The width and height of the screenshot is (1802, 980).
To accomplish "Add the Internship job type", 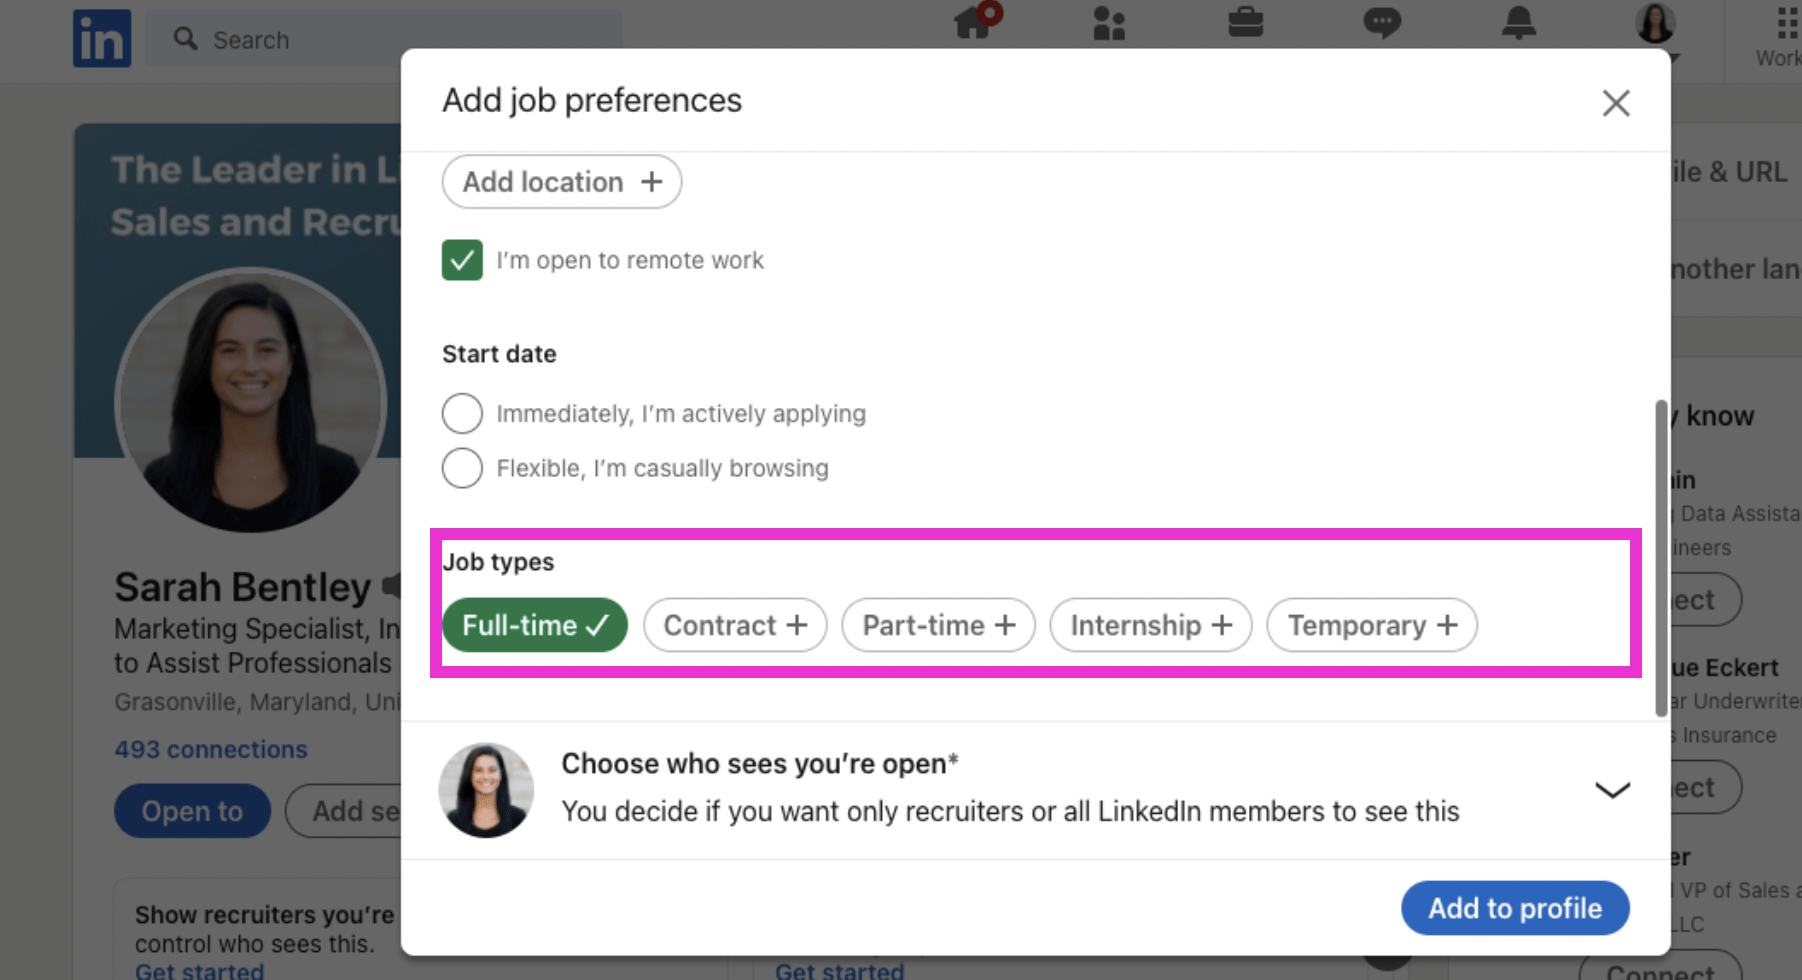I will [1151, 625].
